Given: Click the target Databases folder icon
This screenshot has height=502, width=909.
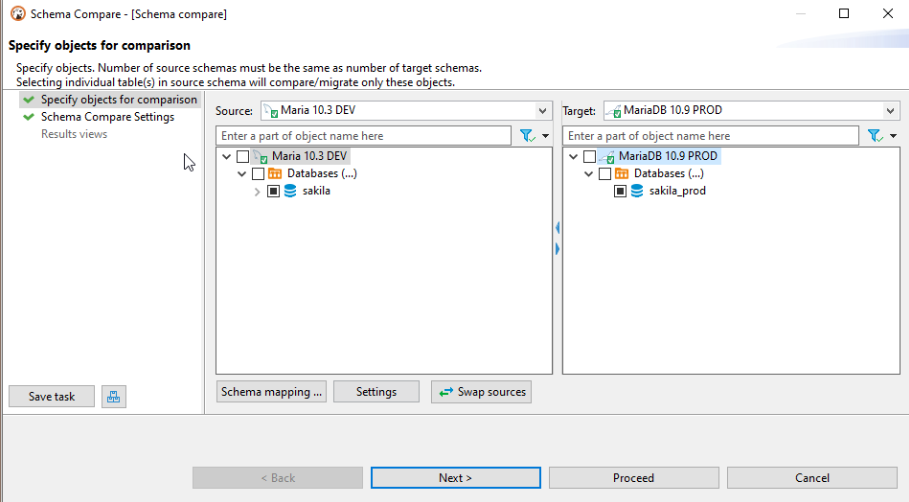Looking at the screenshot, I should (x=622, y=174).
